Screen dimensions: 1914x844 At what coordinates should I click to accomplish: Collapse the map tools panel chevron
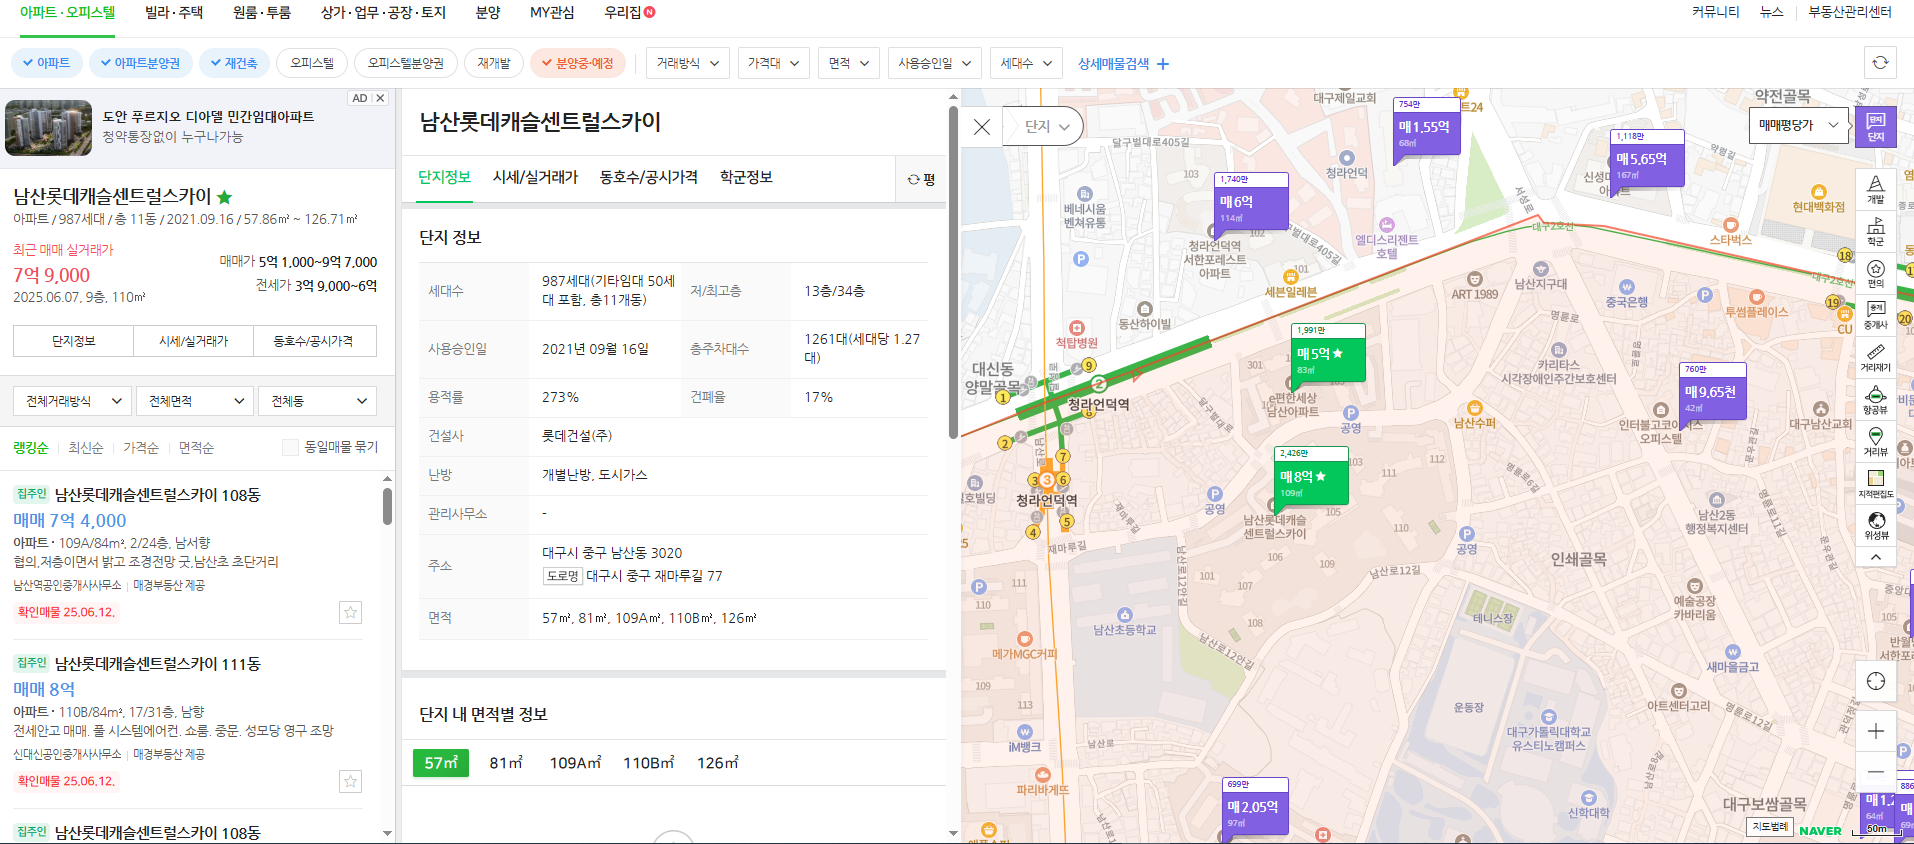[1875, 558]
